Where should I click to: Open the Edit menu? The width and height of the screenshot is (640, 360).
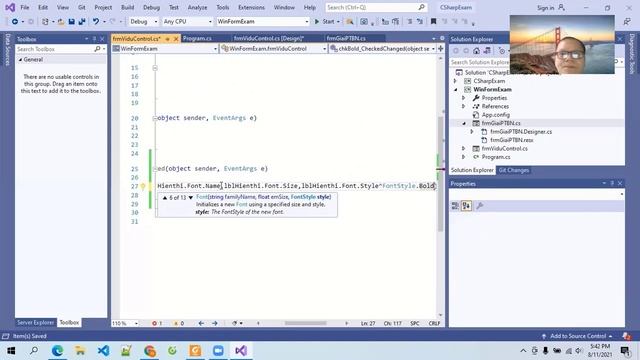coord(43,7)
